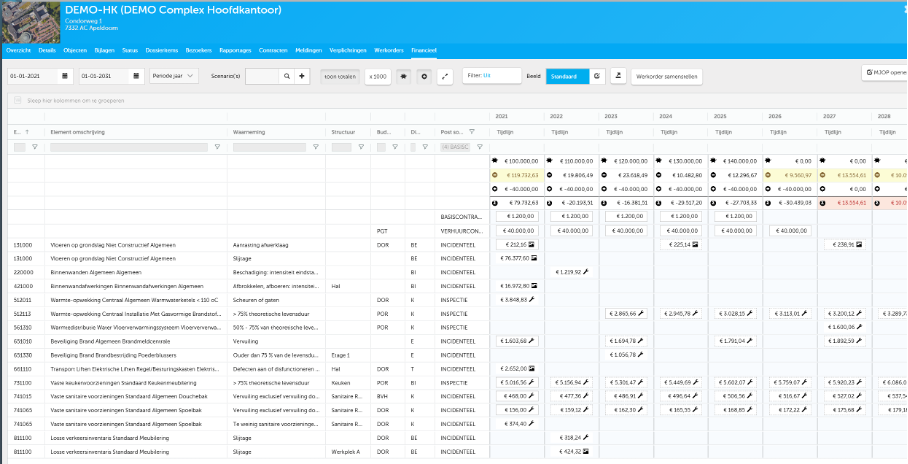The height and width of the screenshot is (464, 908).
Task: Toggle the 'x 1000' display button
Action: coord(378,76)
